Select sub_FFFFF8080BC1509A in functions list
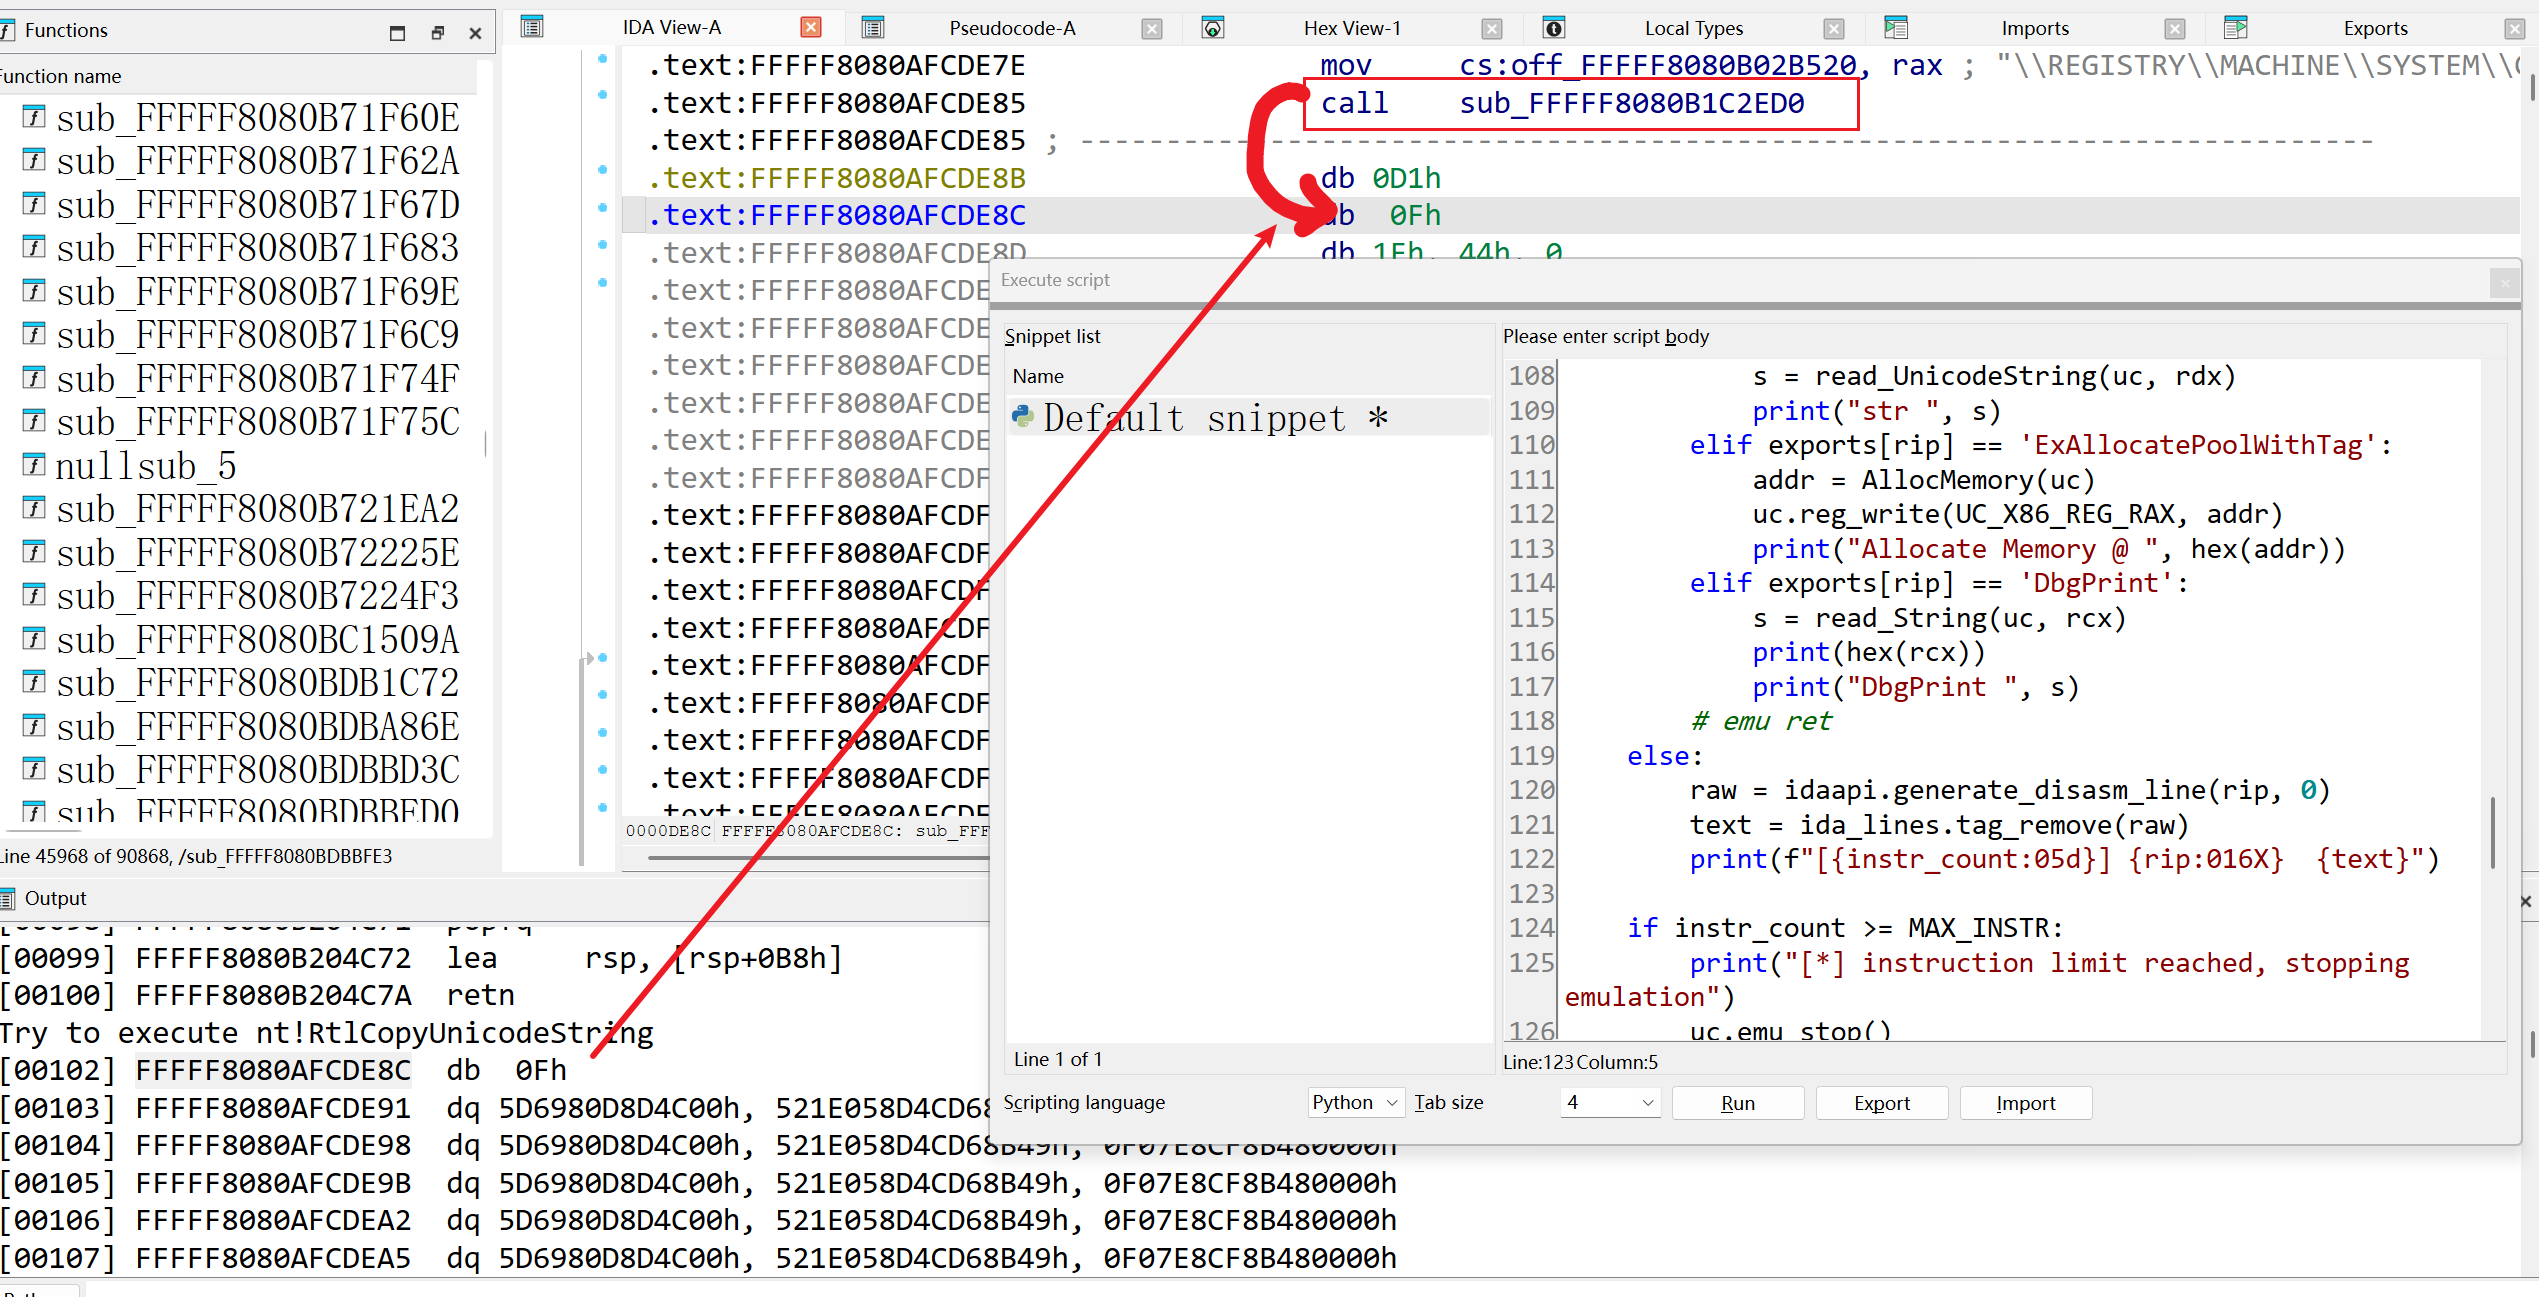The height and width of the screenshot is (1297, 2539). pos(257,639)
